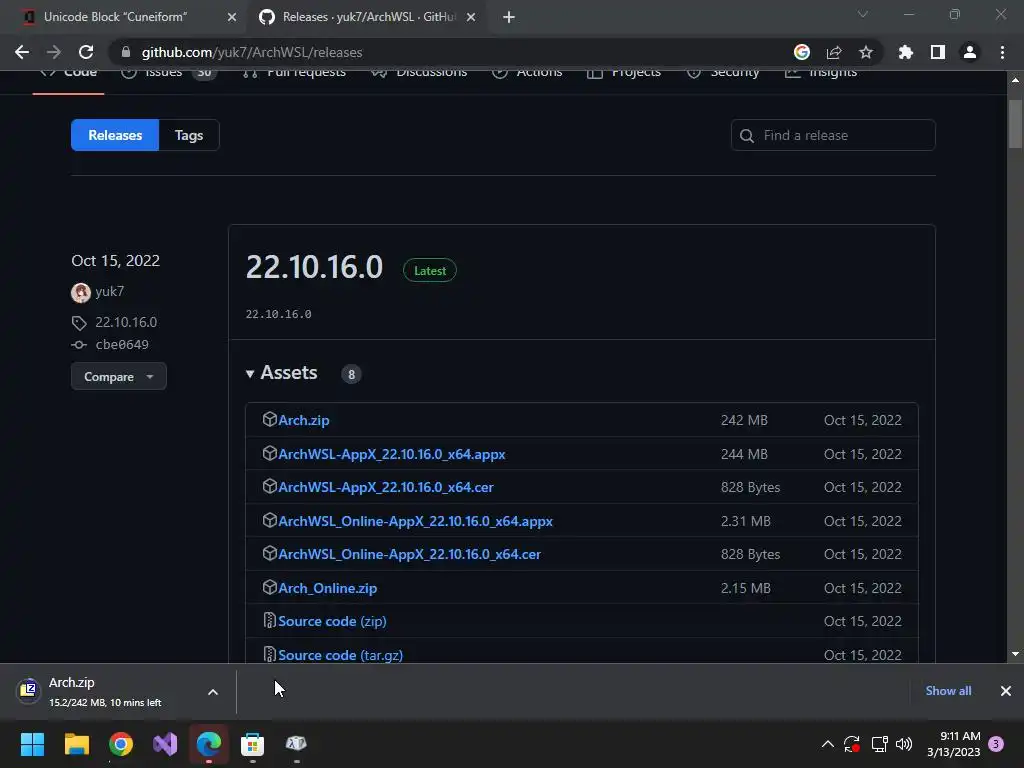1024x768 pixels.
Task: Reload the GitHub releases page
Action: point(86,52)
